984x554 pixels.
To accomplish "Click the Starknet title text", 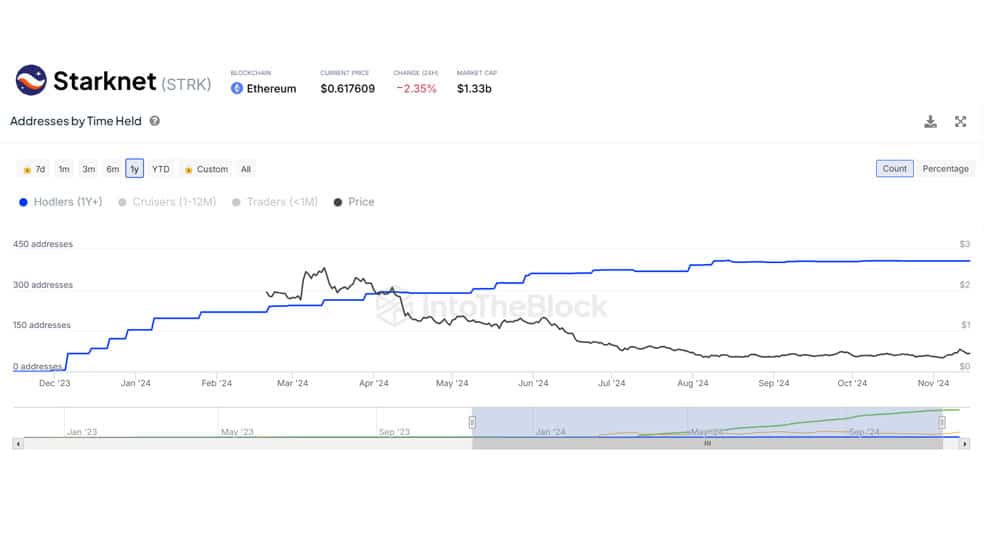I will click(x=105, y=81).
